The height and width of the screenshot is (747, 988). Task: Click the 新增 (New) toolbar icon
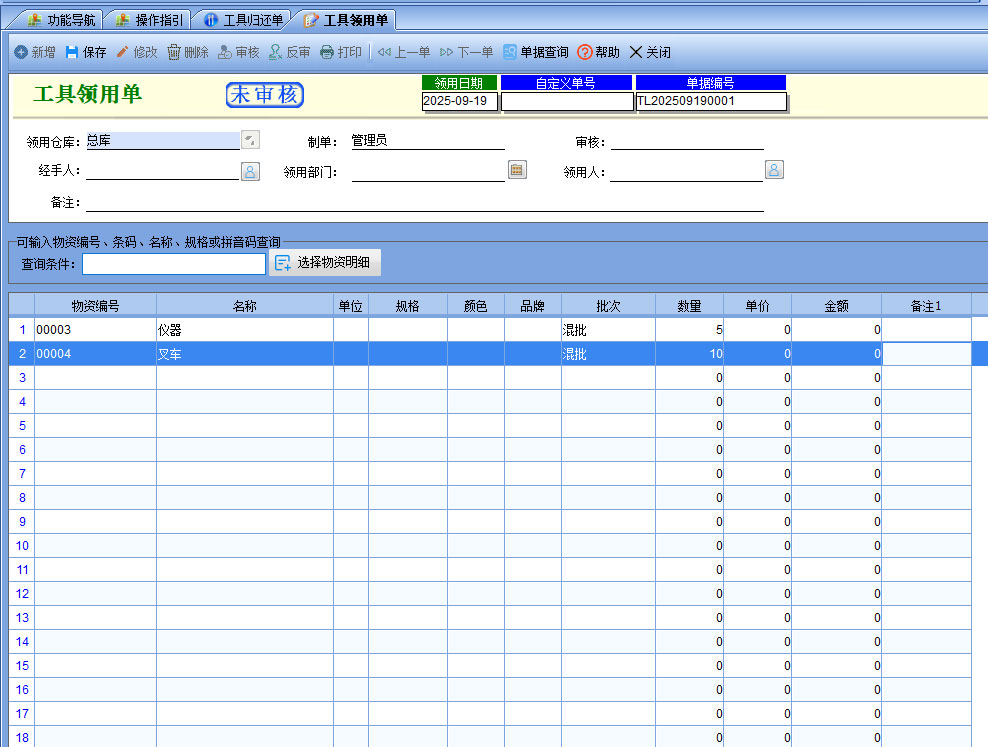21,52
